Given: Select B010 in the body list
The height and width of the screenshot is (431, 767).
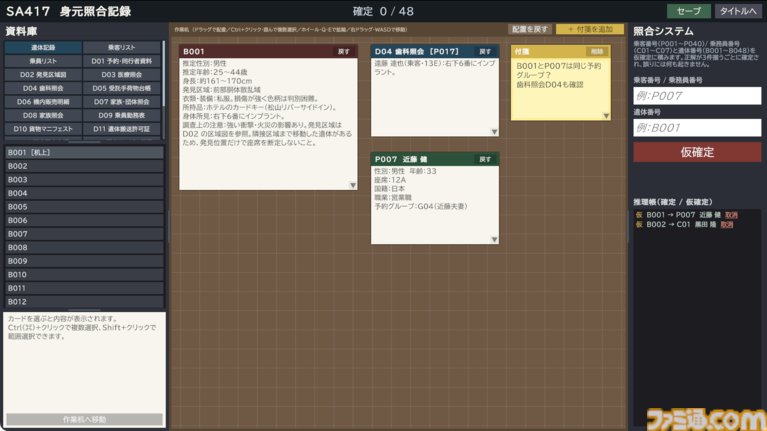Looking at the screenshot, I should pyautogui.click(x=84, y=274).
